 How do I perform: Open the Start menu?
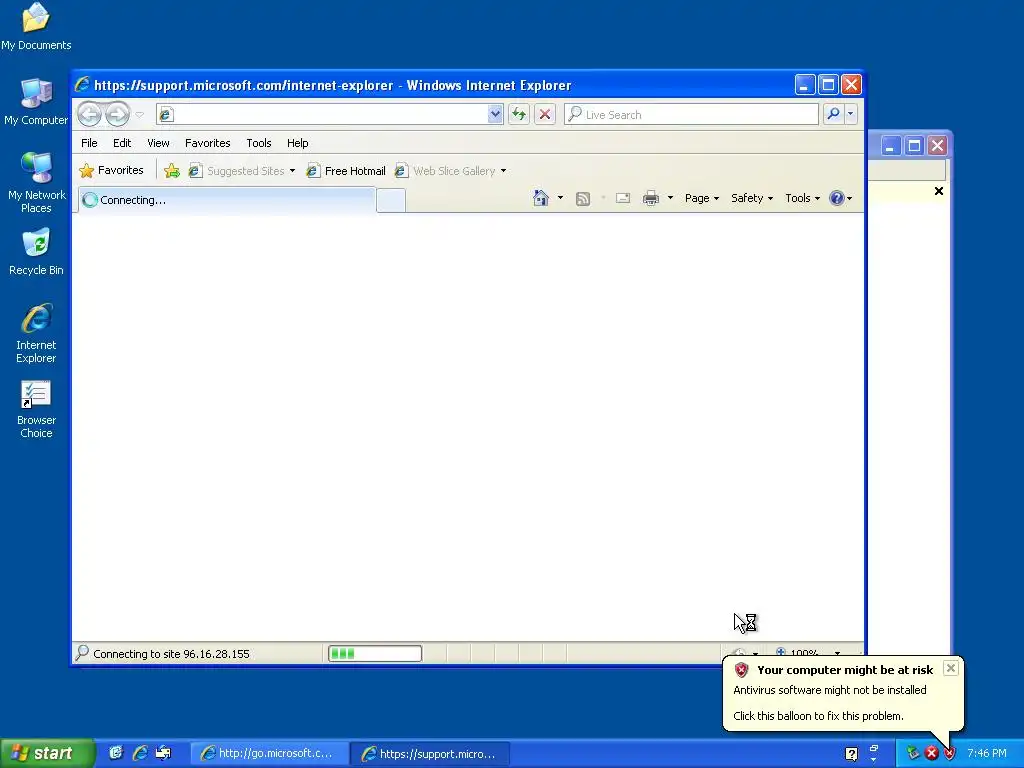pos(47,754)
